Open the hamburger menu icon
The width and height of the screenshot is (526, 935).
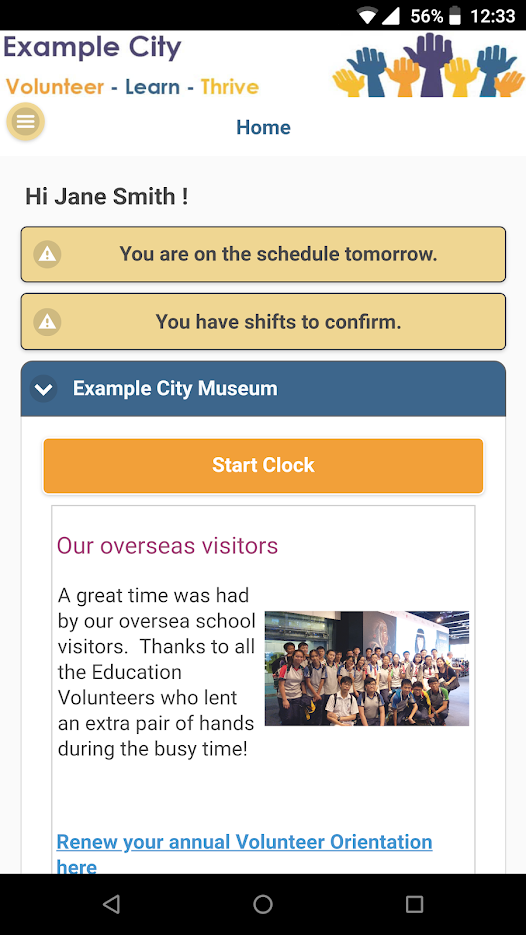point(26,122)
